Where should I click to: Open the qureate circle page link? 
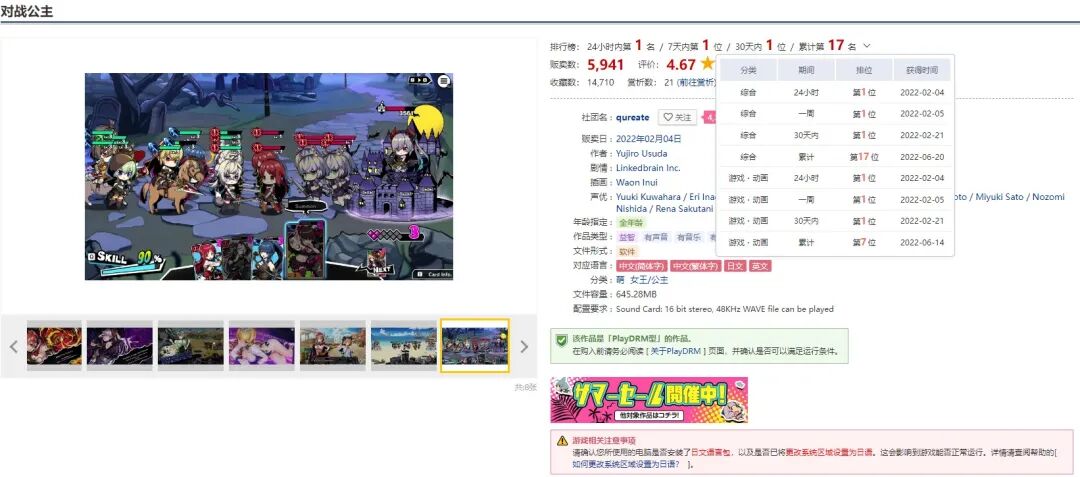pyautogui.click(x=632, y=118)
